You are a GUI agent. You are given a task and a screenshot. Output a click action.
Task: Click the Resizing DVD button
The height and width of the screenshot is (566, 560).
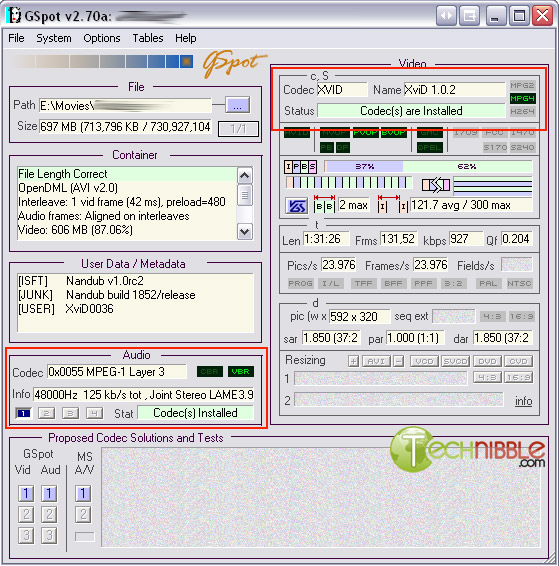[487, 361]
